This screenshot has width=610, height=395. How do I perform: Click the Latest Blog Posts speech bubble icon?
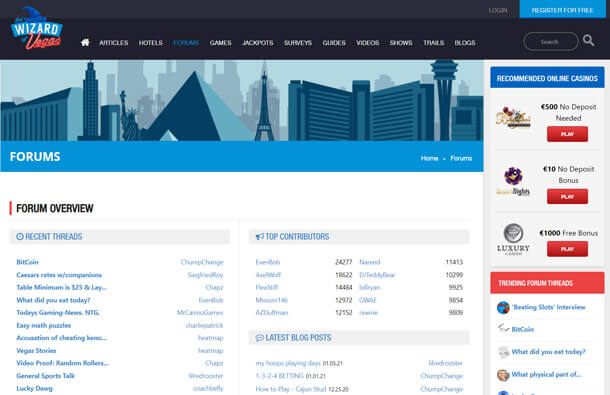259,338
